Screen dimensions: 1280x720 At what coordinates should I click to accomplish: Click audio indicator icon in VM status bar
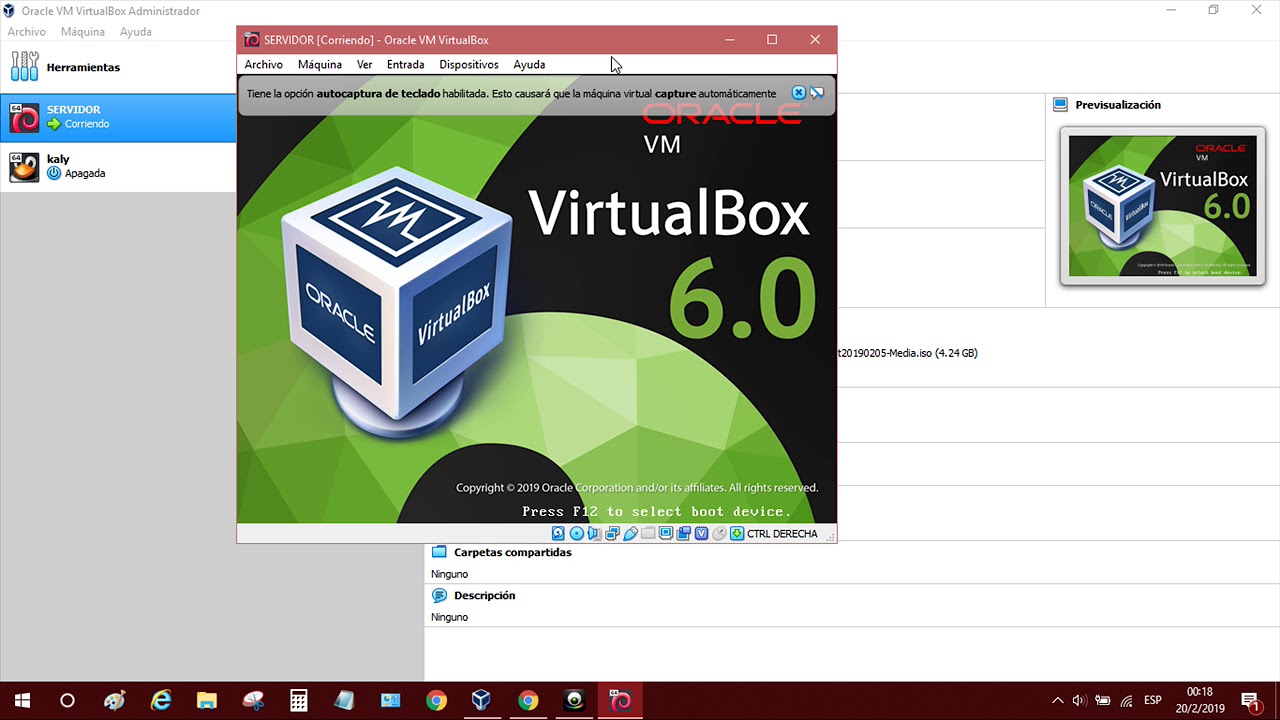[x=594, y=534]
